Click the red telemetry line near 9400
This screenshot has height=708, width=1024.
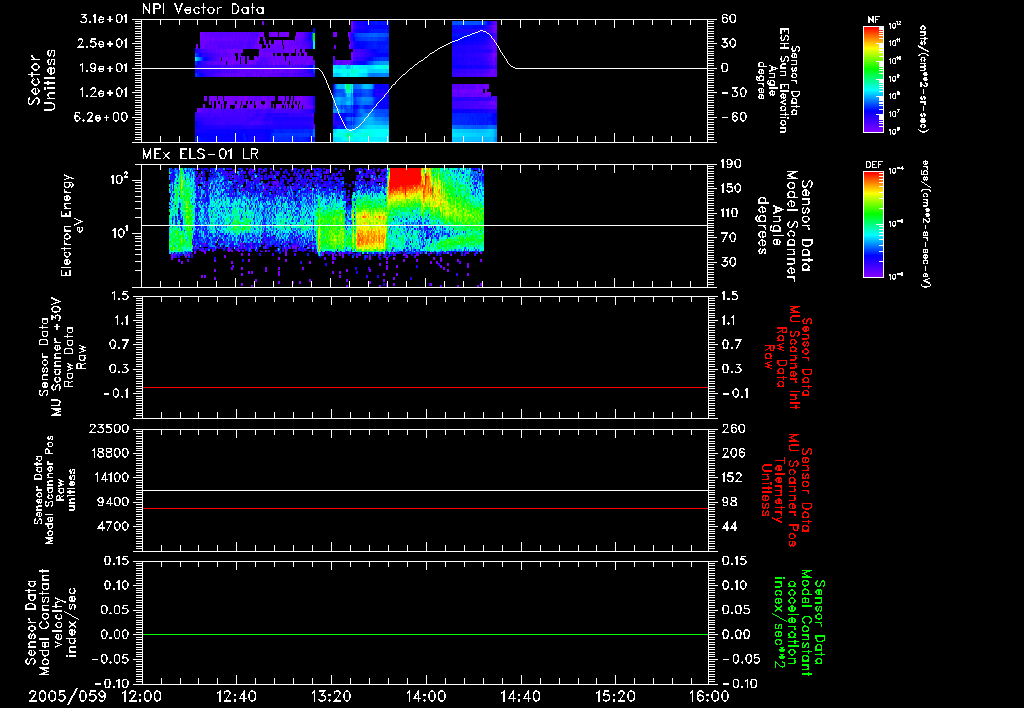click(x=425, y=508)
